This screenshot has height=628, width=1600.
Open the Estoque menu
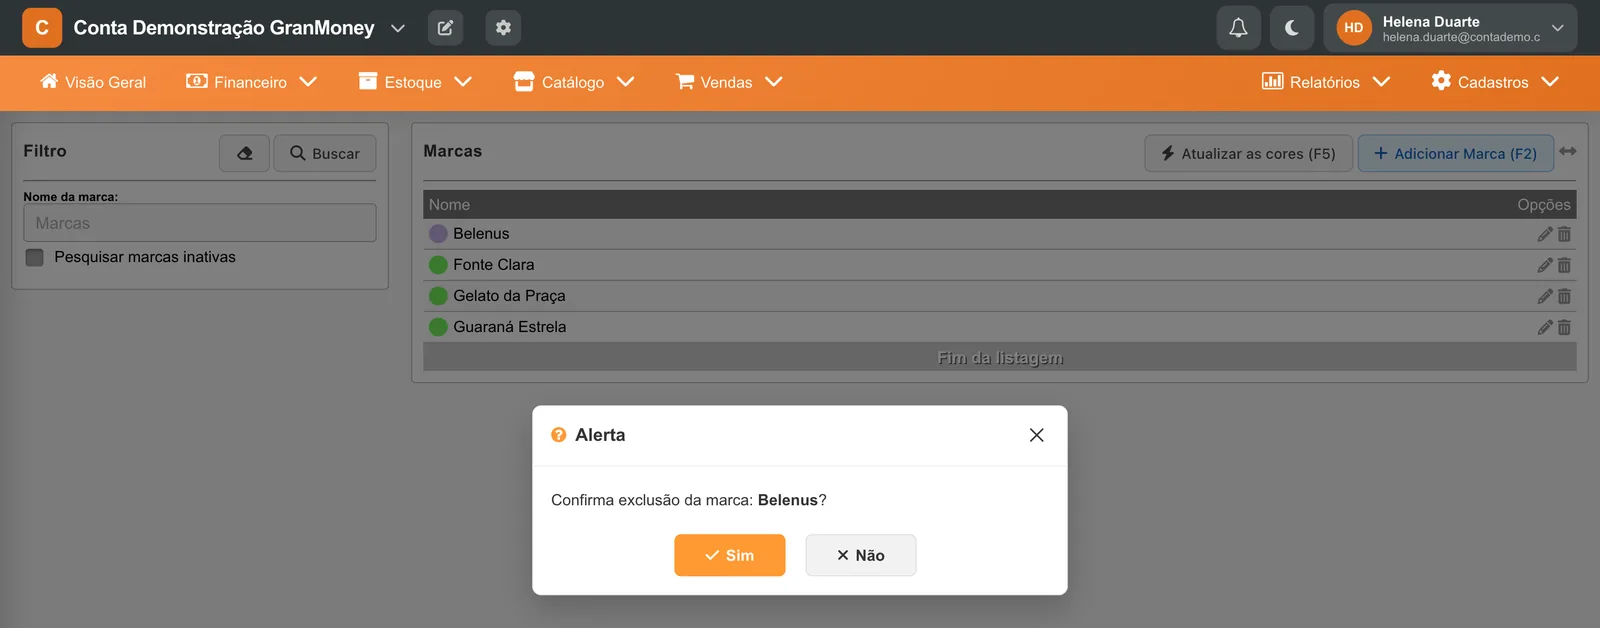pos(415,82)
